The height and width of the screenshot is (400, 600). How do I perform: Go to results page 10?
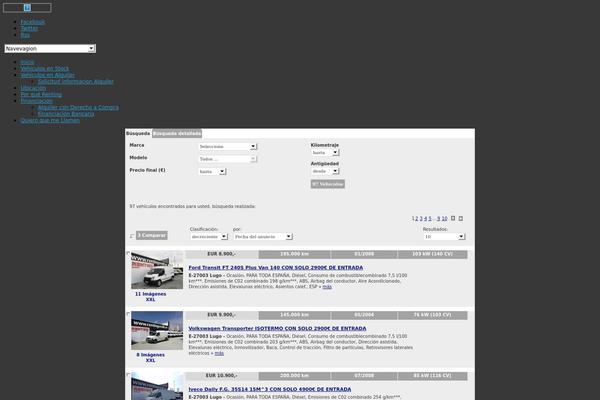coord(444,219)
